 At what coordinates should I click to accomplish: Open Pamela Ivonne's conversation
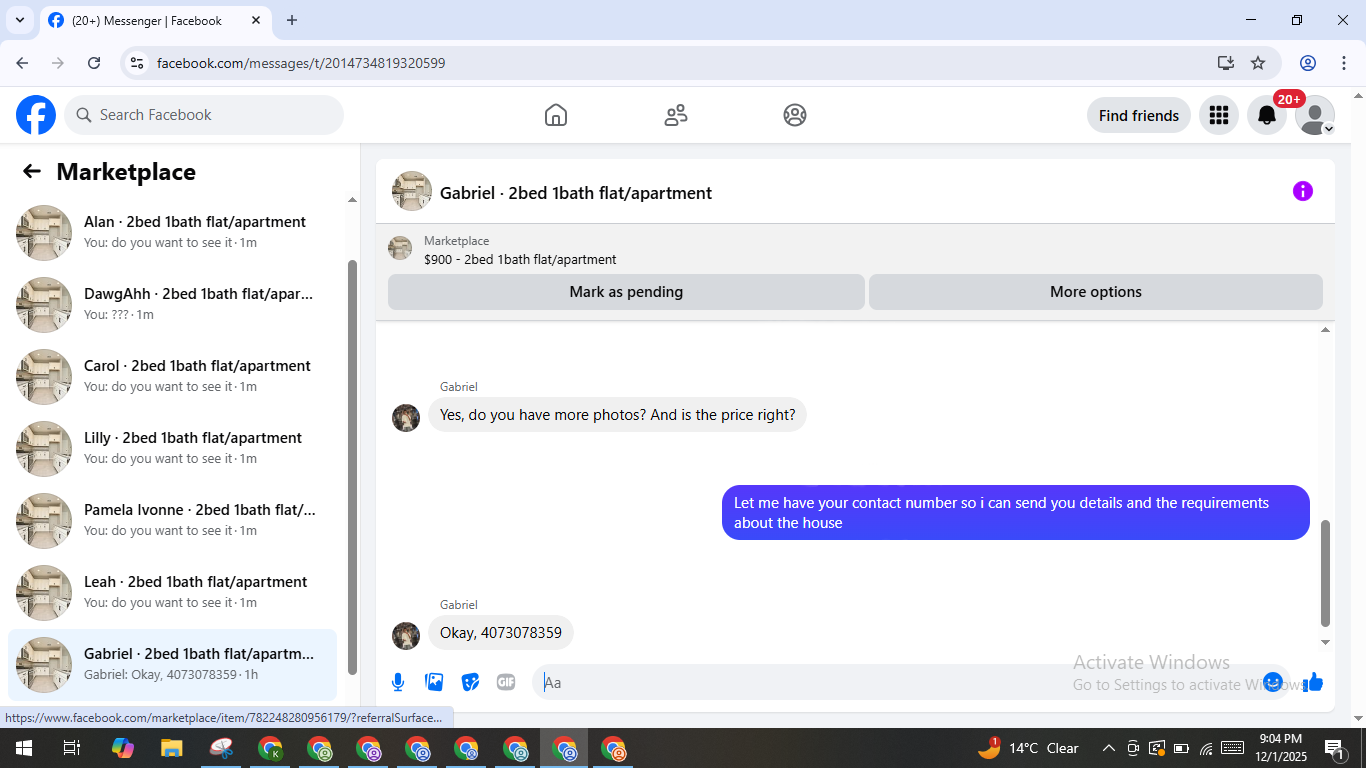pos(172,520)
